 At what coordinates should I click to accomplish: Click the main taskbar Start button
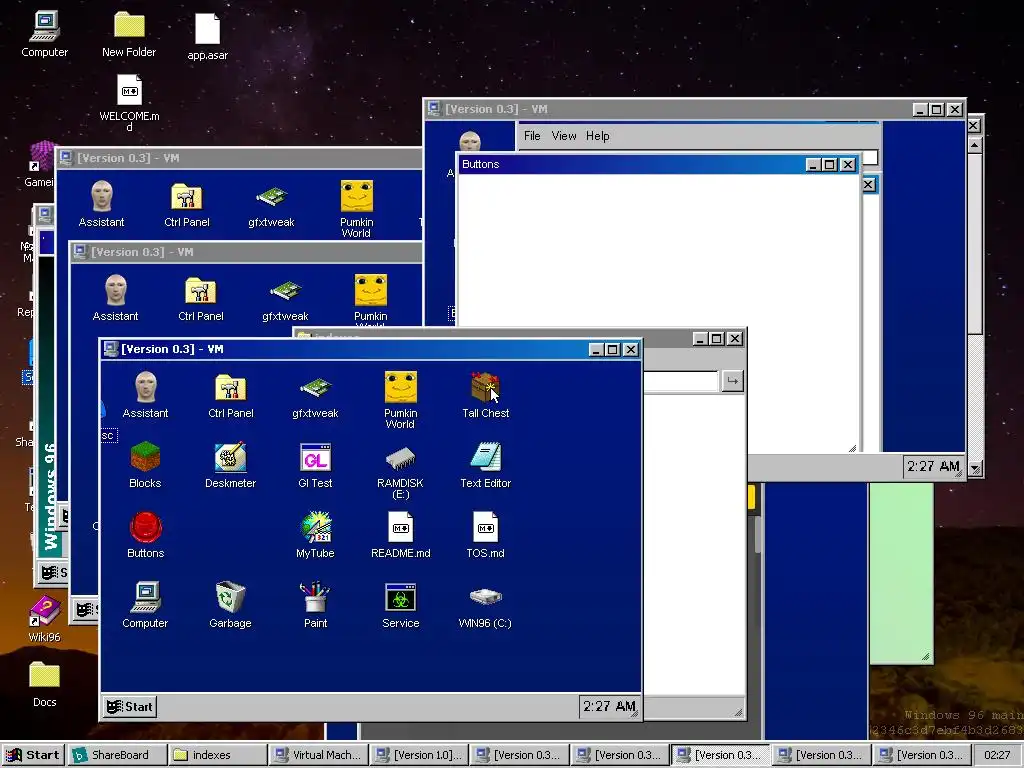coord(33,755)
